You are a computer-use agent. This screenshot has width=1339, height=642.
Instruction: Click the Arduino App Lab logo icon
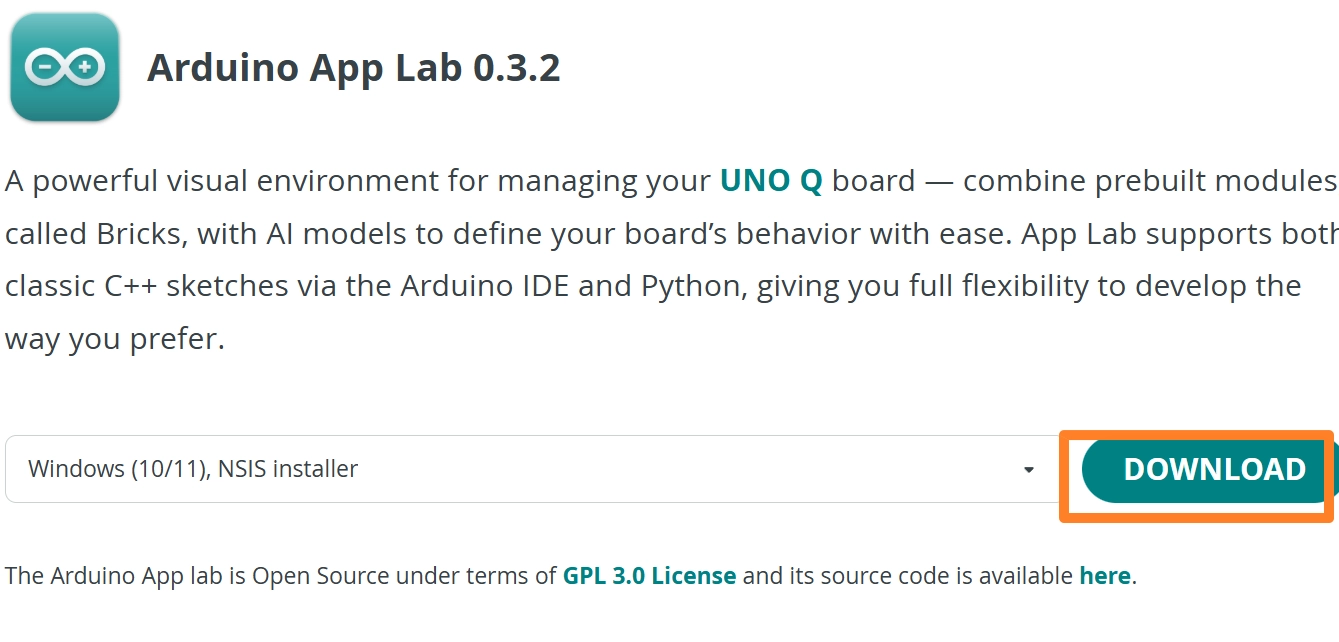tap(65, 68)
